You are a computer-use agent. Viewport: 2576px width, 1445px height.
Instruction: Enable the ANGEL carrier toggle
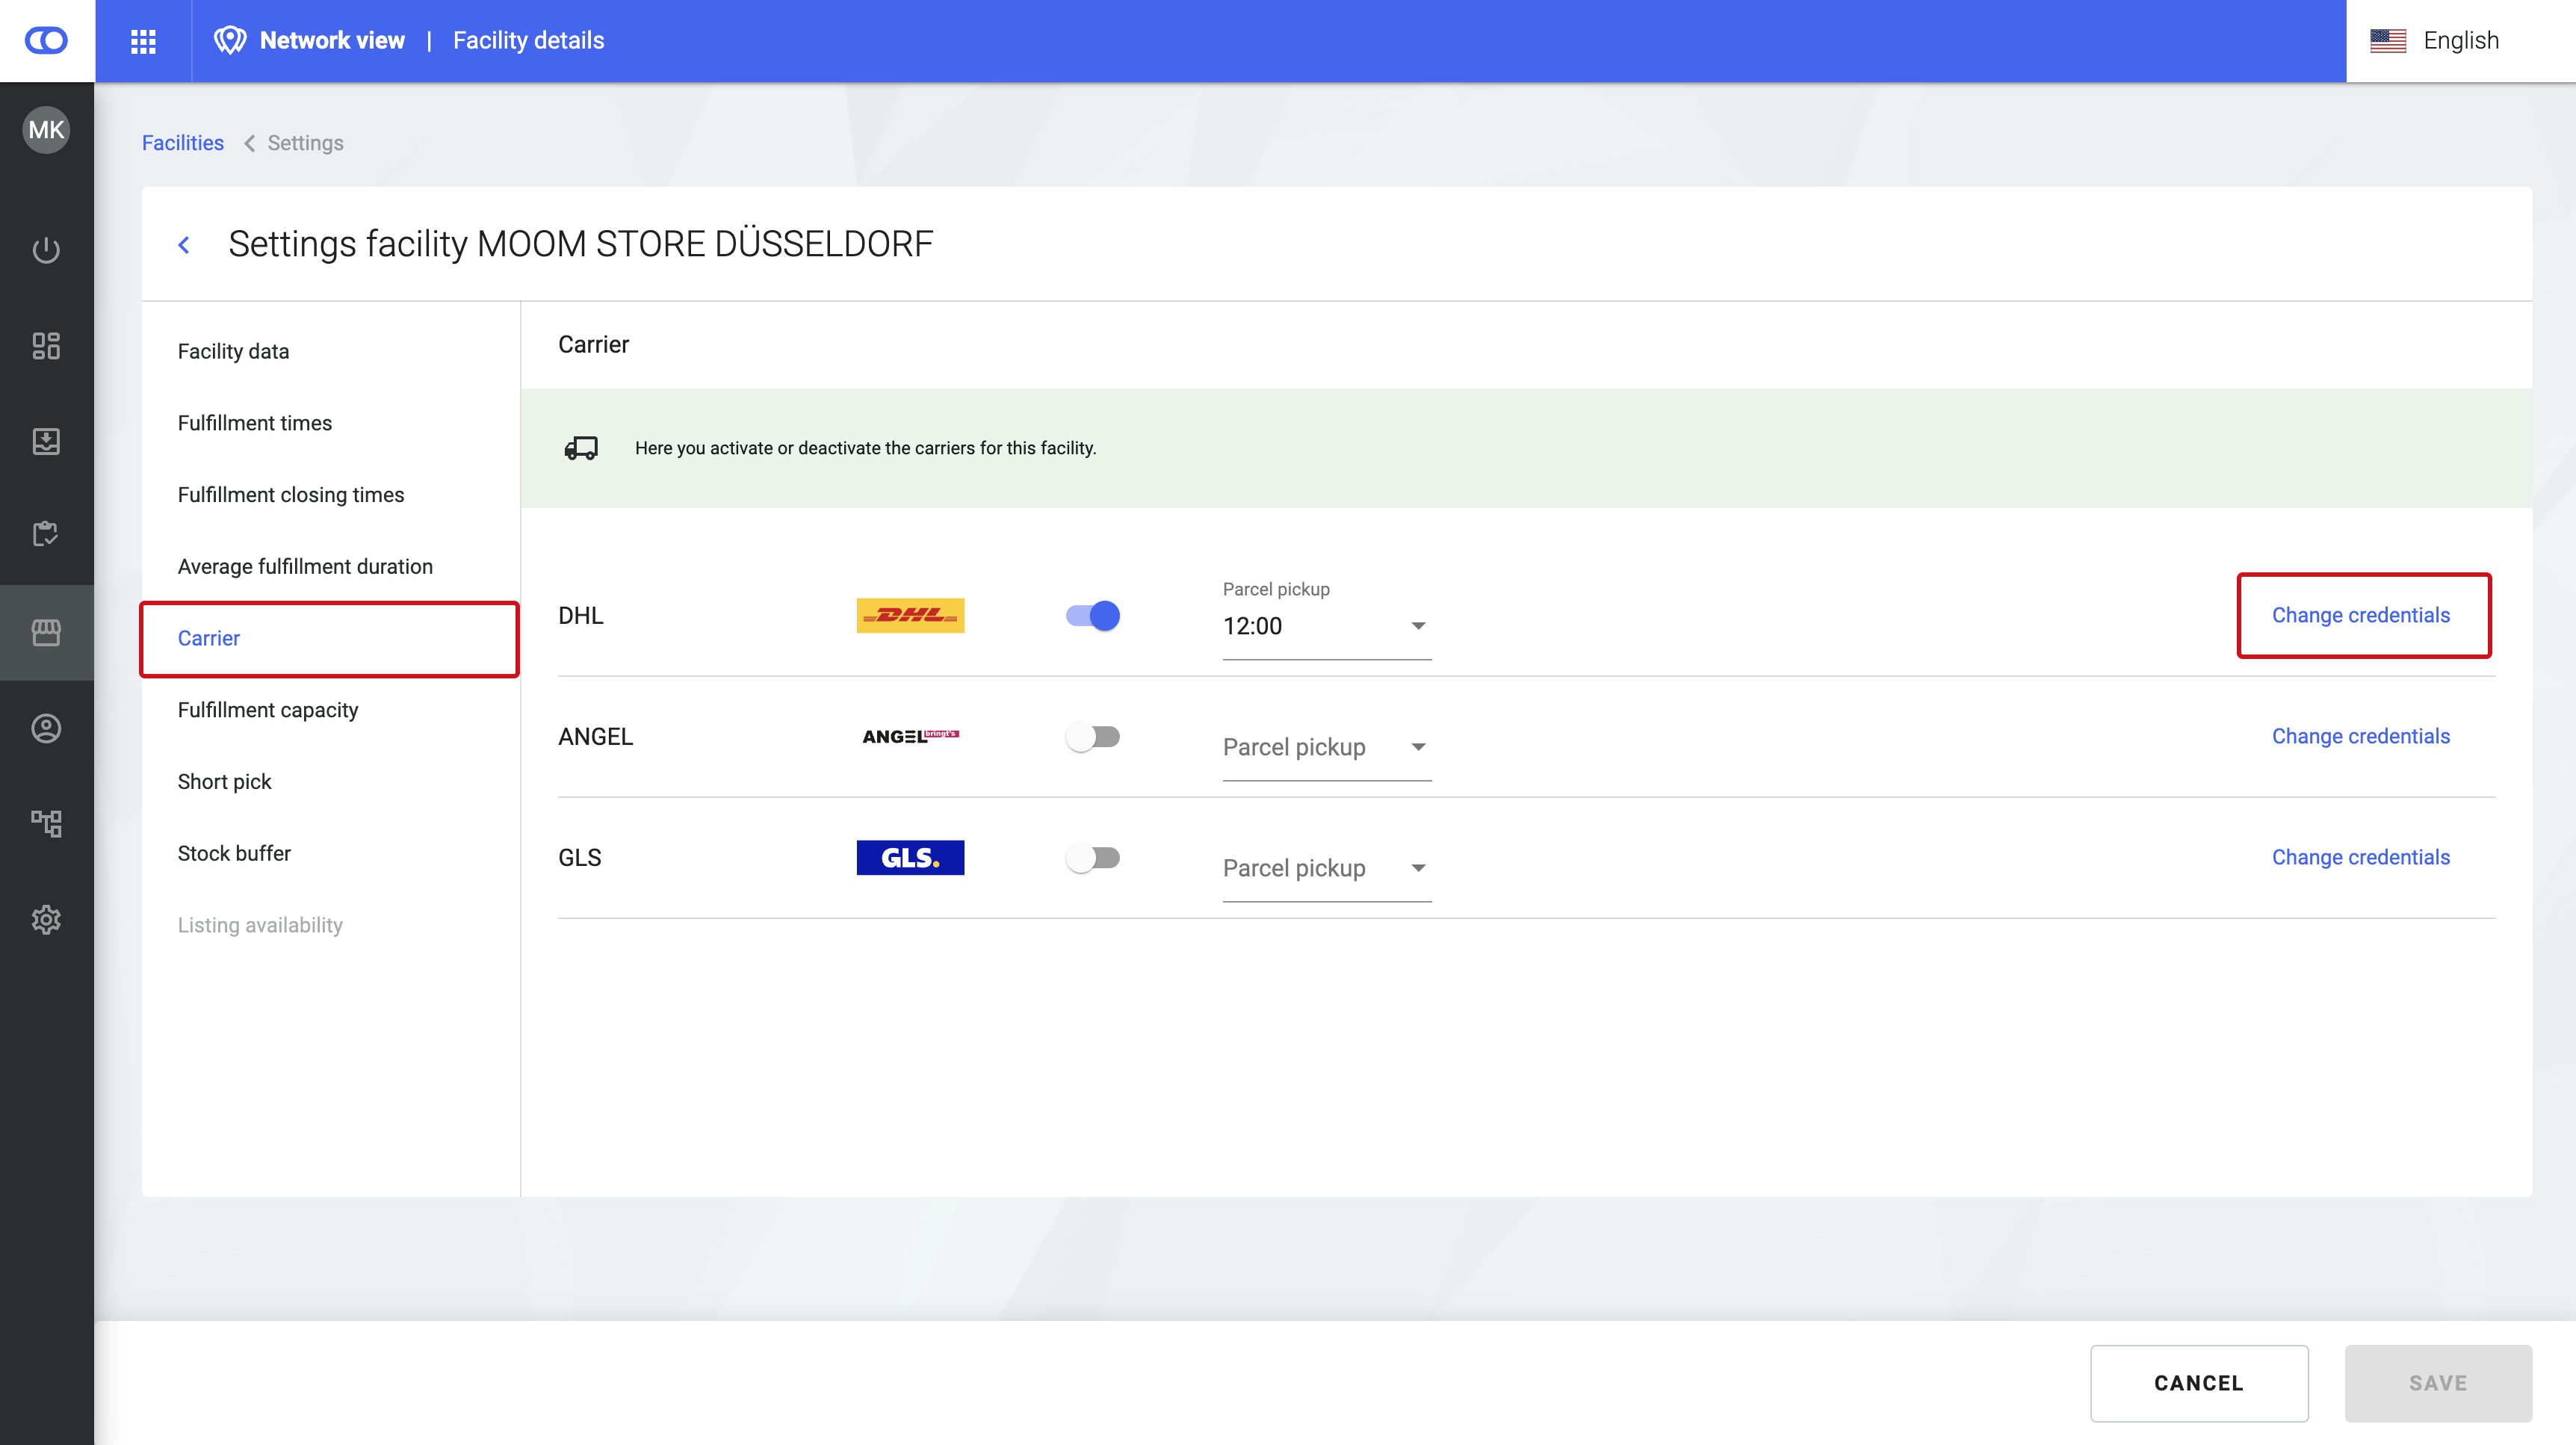pyautogui.click(x=1092, y=737)
